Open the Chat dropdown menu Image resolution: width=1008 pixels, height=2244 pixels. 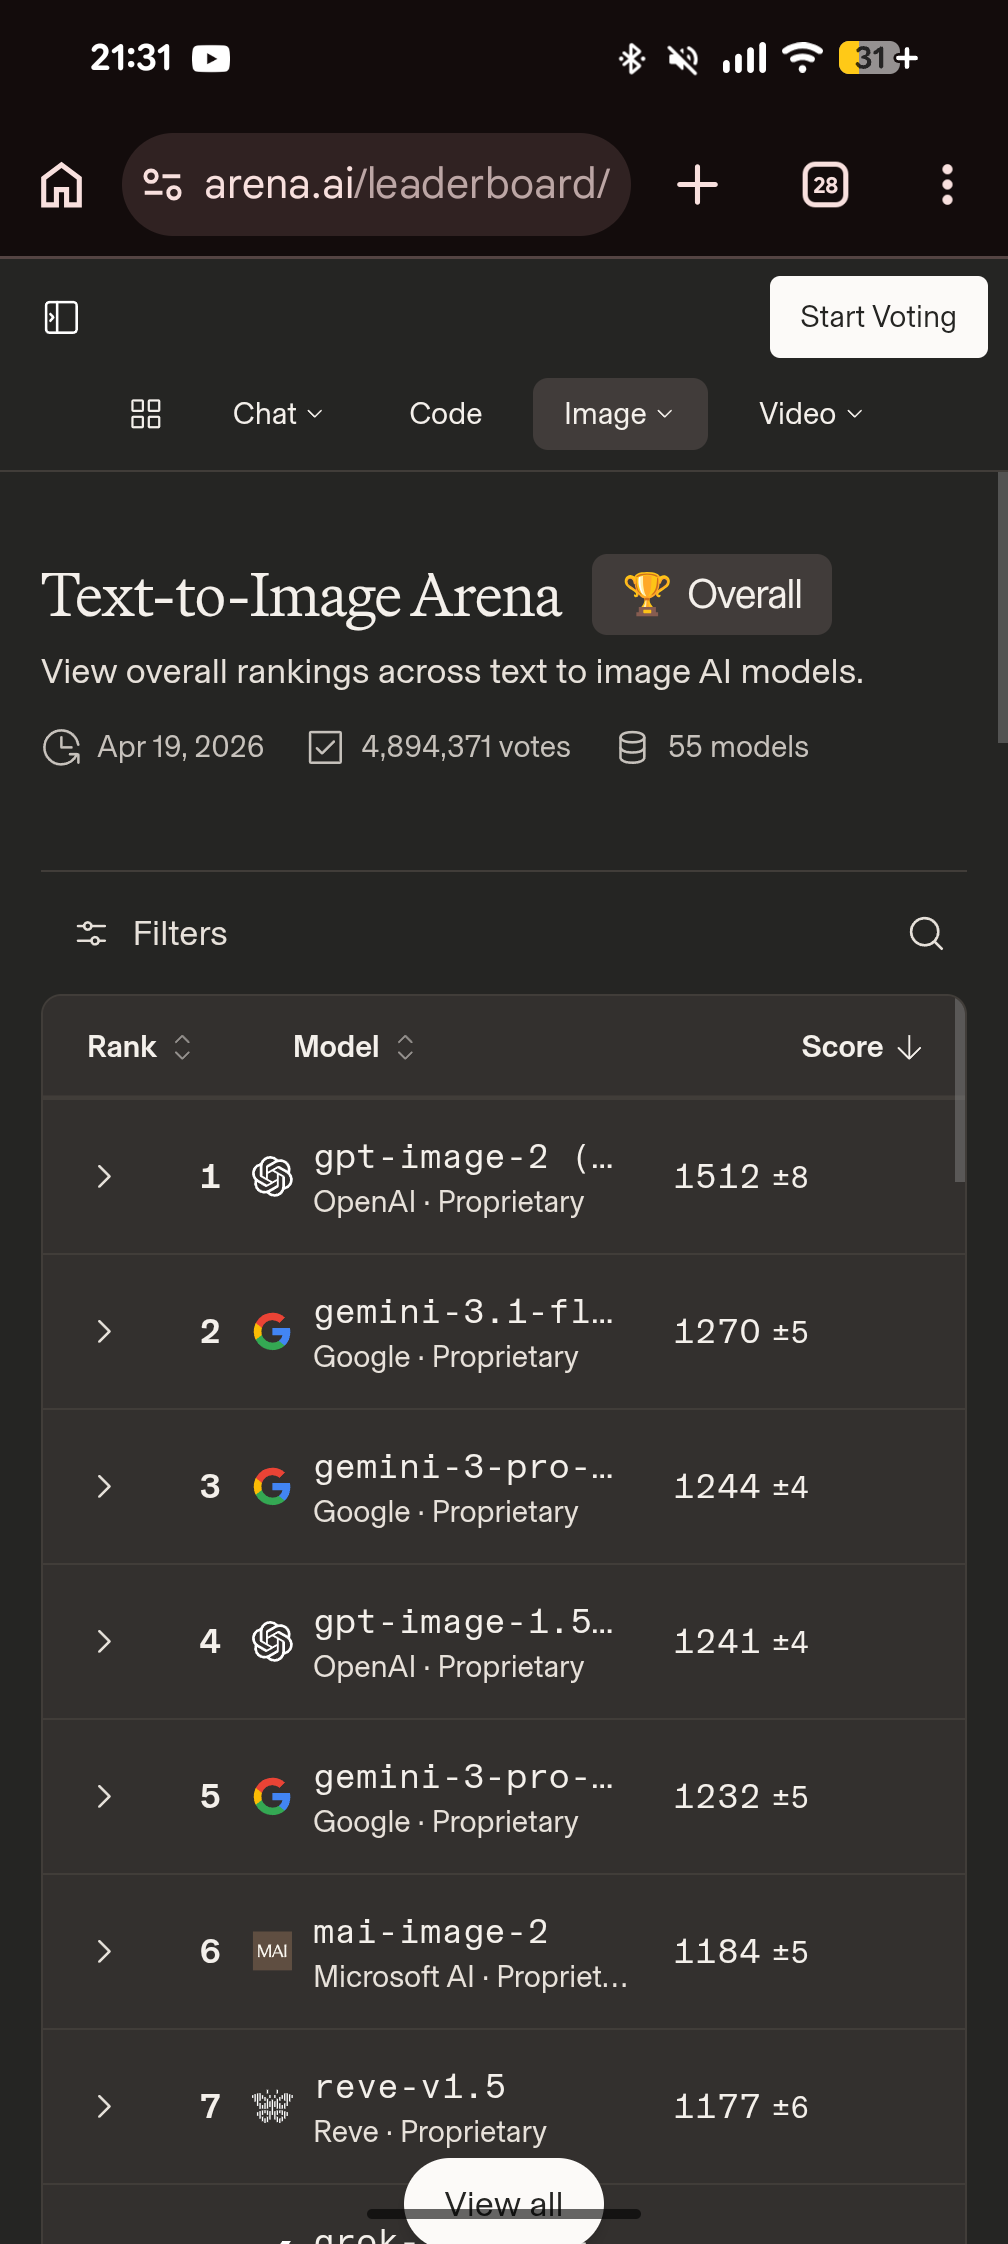click(x=277, y=414)
